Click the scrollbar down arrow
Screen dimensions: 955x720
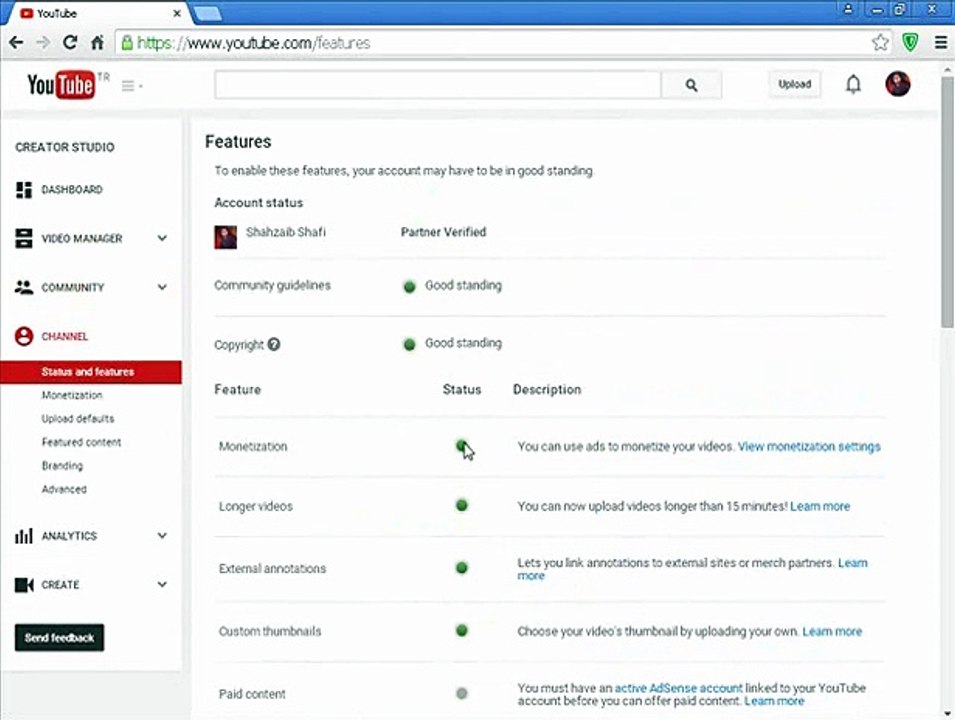[948, 713]
